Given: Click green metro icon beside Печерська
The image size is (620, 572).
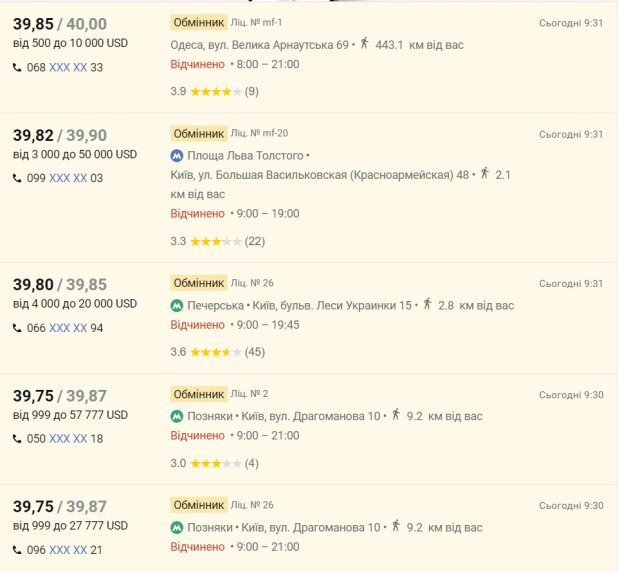Looking at the screenshot, I should point(177,305).
